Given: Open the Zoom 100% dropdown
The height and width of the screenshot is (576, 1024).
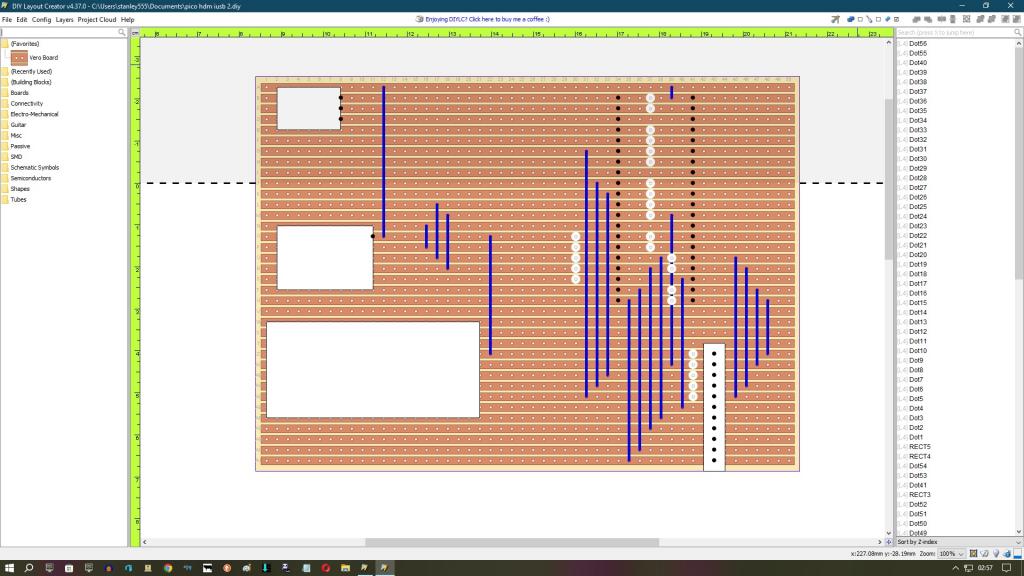Looking at the screenshot, I should point(951,553).
